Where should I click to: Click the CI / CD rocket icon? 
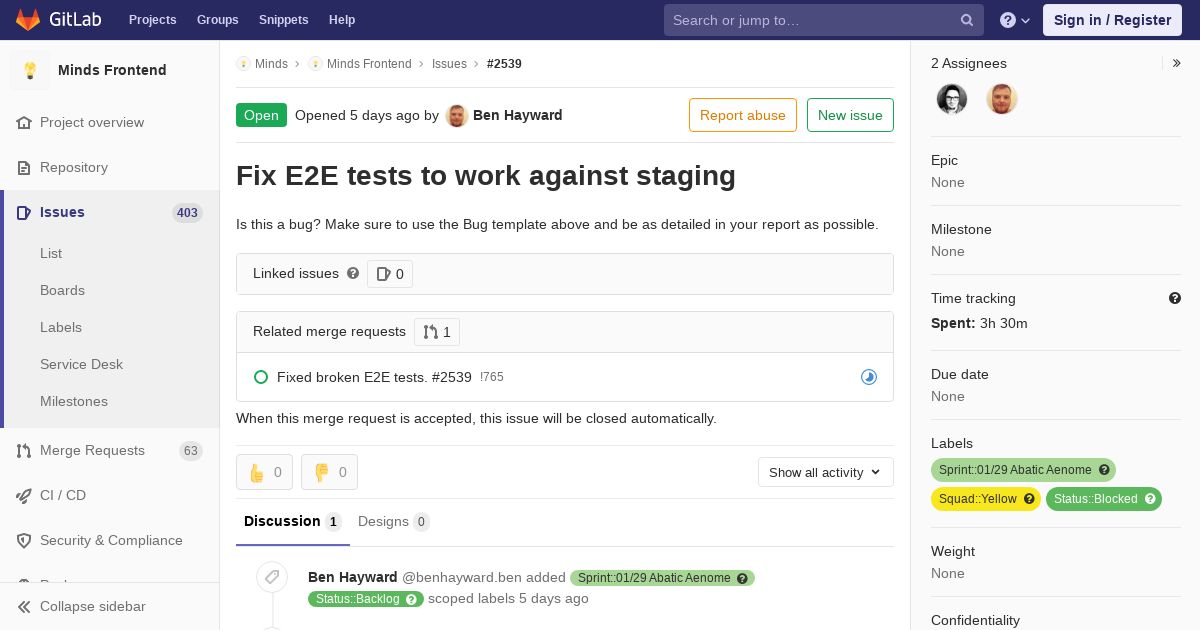[x=24, y=495]
